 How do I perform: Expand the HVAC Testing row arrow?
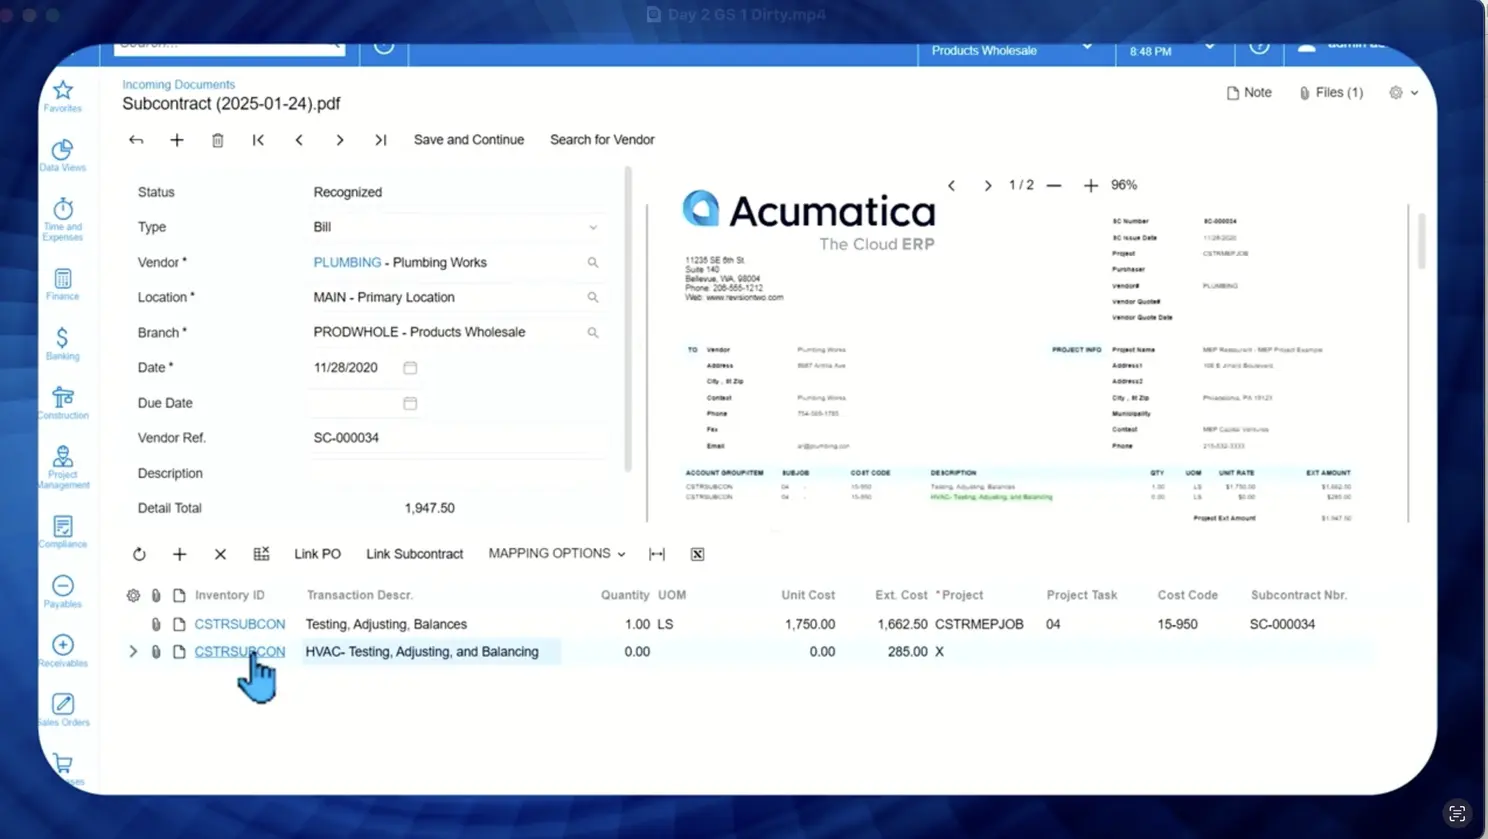133,652
